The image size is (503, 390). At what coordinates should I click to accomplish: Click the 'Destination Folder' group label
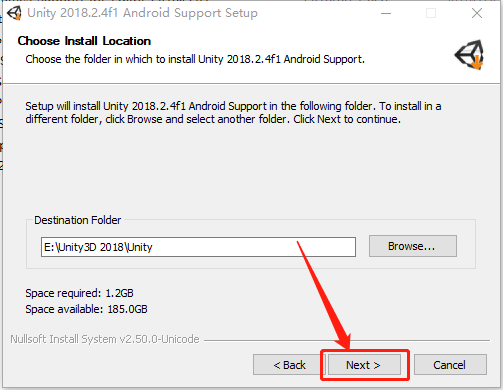[77, 220]
